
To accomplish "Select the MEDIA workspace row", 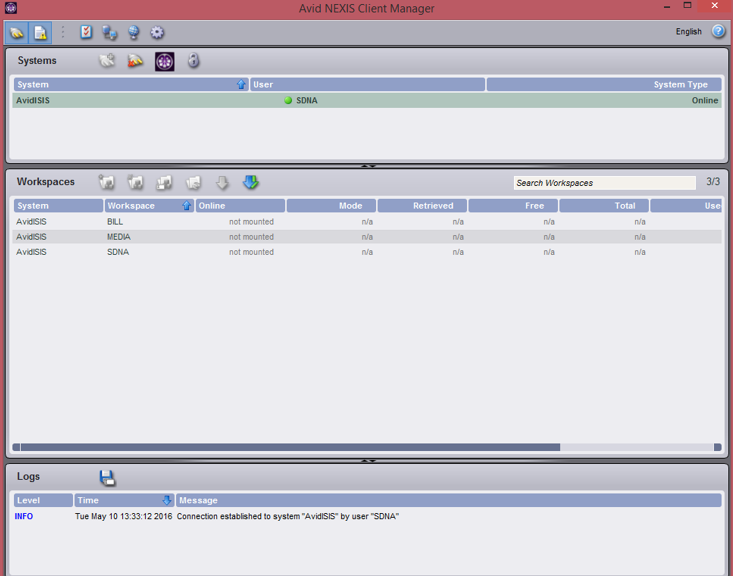I will click(x=367, y=237).
